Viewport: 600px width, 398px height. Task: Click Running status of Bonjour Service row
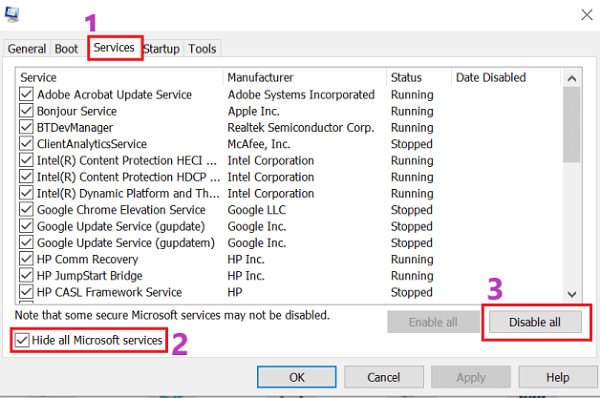tap(412, 111)
